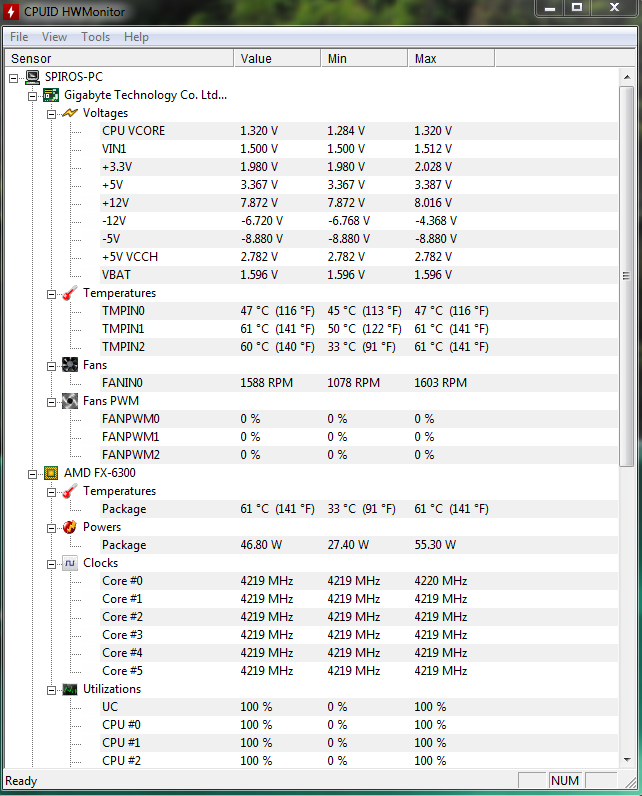Screen dimensions: 642x796
Task: Collapse the Utilizations section
Action: (51, 690)
